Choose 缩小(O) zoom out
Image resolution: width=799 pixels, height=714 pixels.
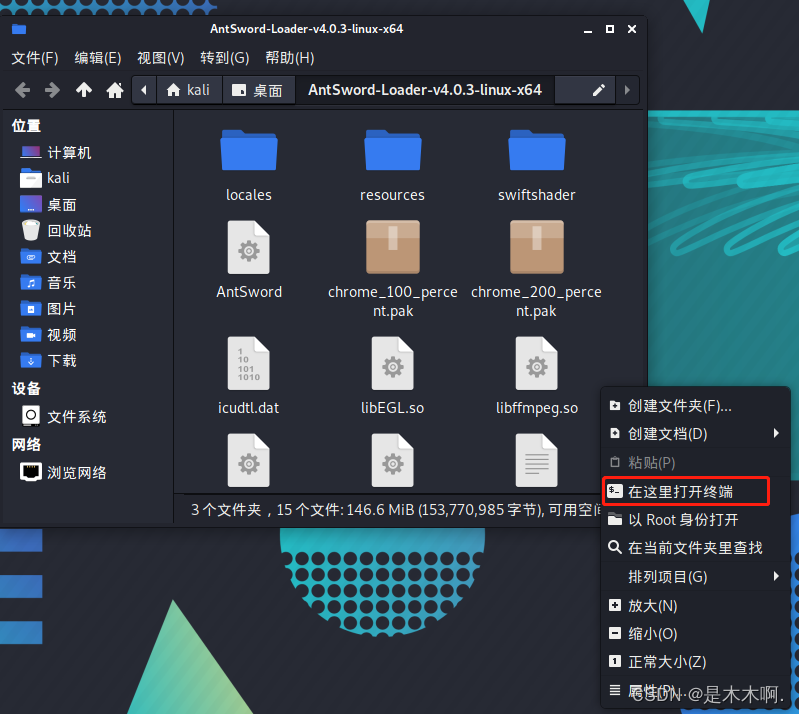coord(696,633)
